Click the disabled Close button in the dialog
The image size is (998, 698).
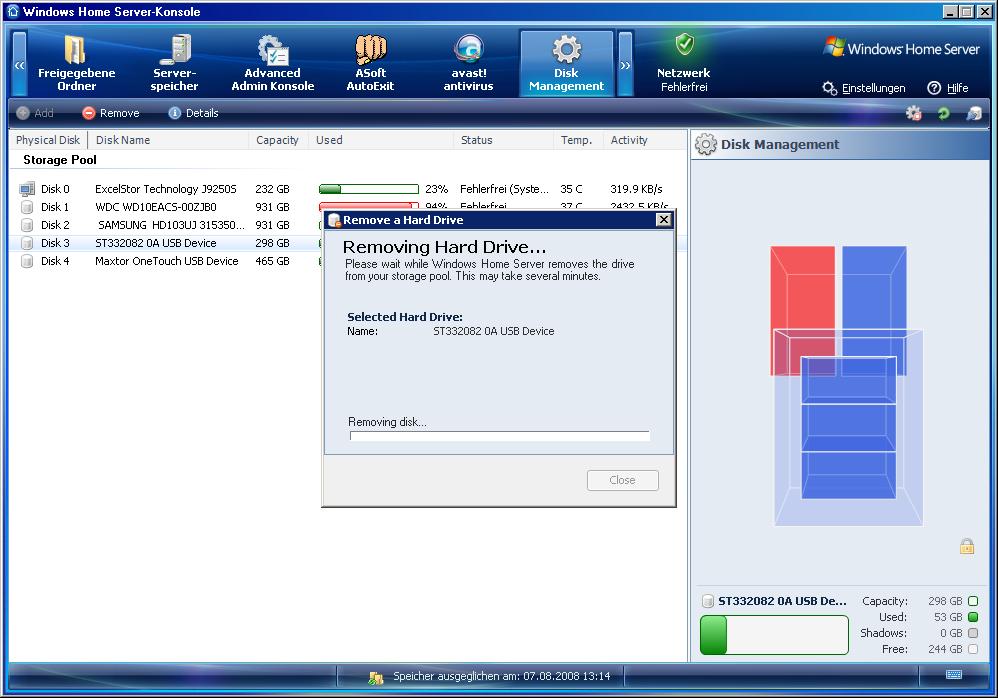pos(622,480)
